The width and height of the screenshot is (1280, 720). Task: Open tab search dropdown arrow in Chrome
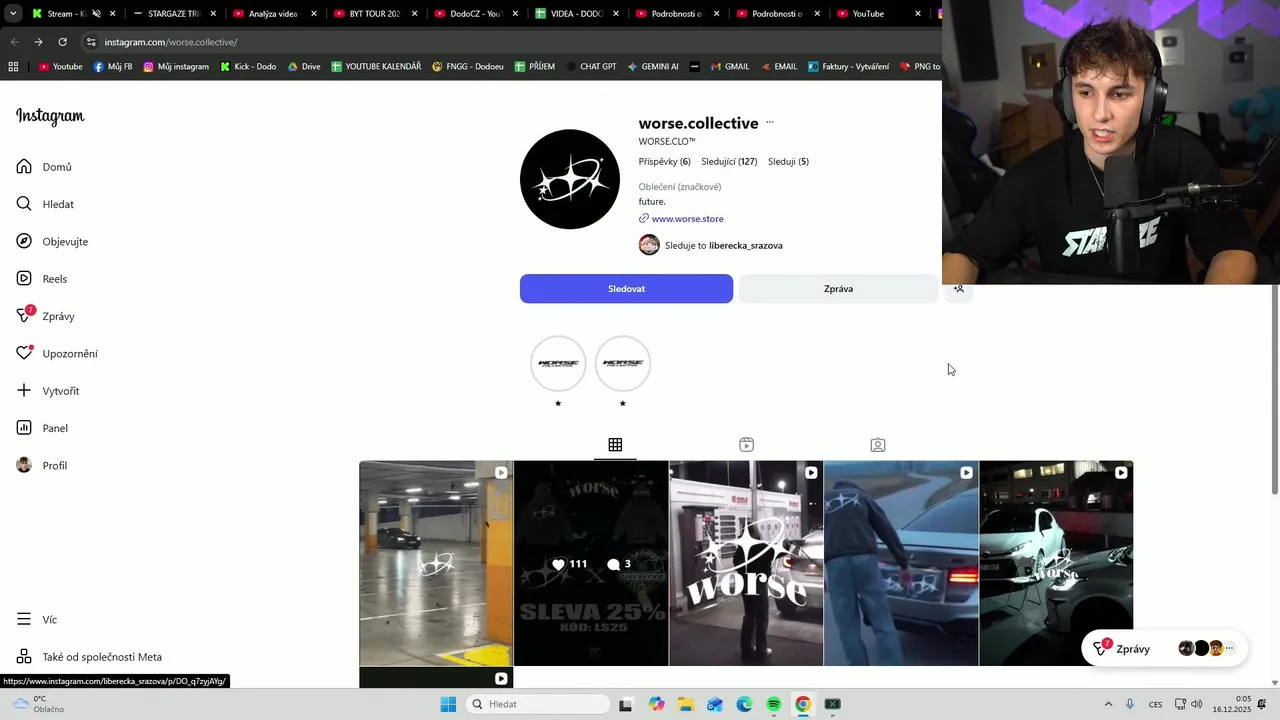[12, 14]
